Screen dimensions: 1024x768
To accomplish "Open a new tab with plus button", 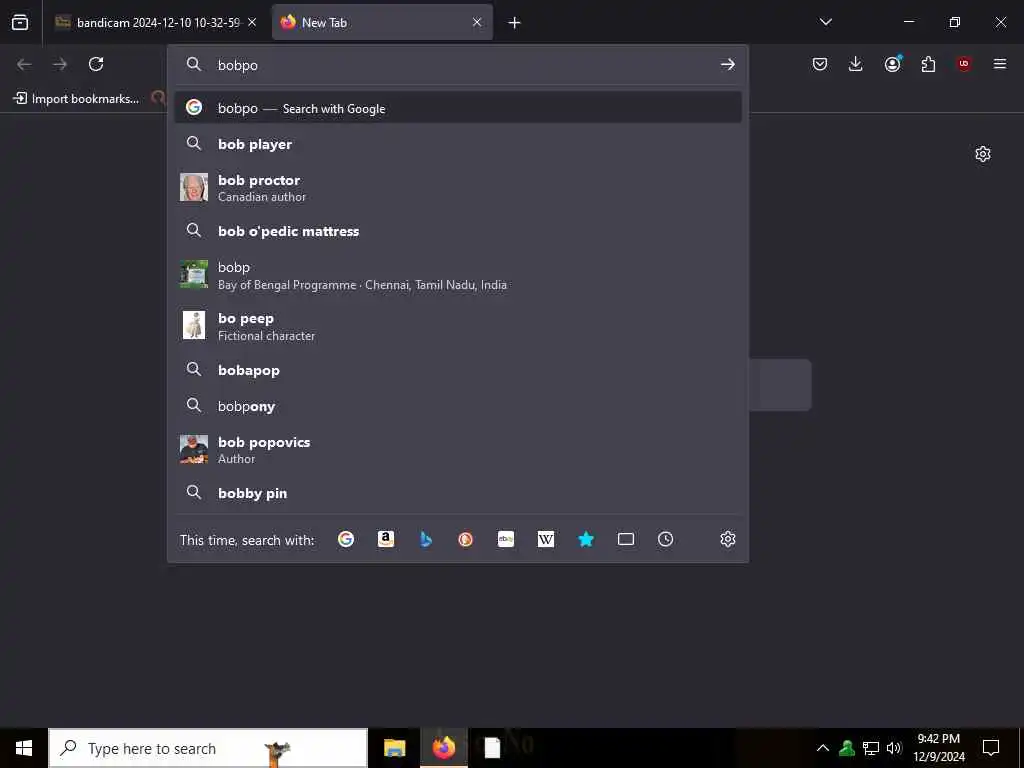I will tap(515, 23).
